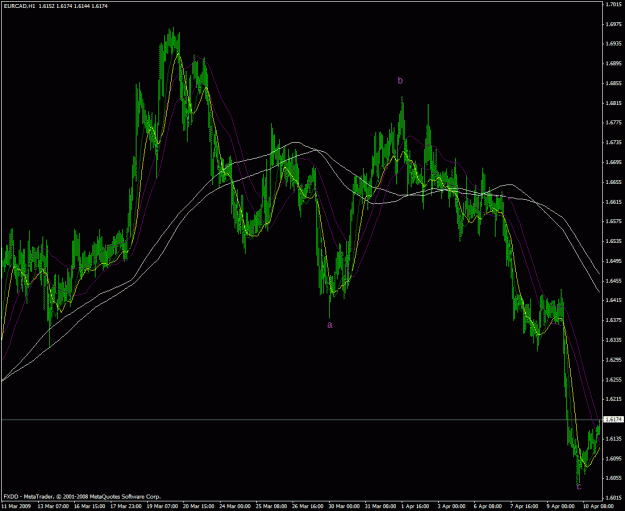Image resolution: width=625 pixels, height=511 pixels.
Task: Click the 13 Mar 07:00 time label
Action: 53,506
